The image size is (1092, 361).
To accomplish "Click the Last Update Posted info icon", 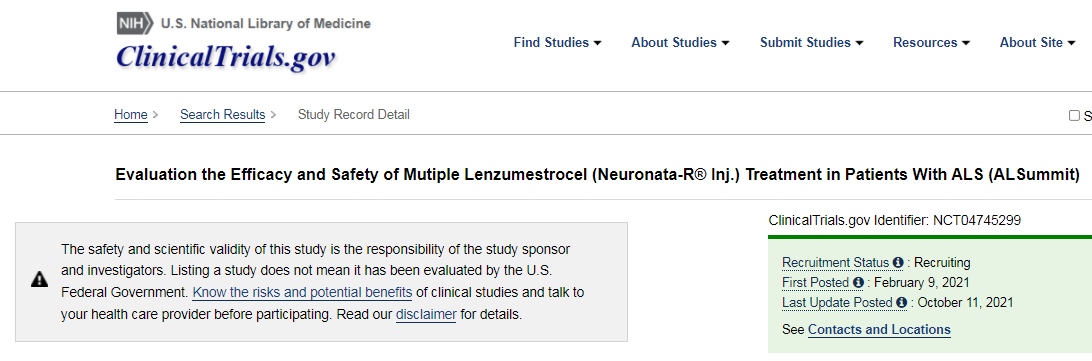I will [x=902, y=302].
